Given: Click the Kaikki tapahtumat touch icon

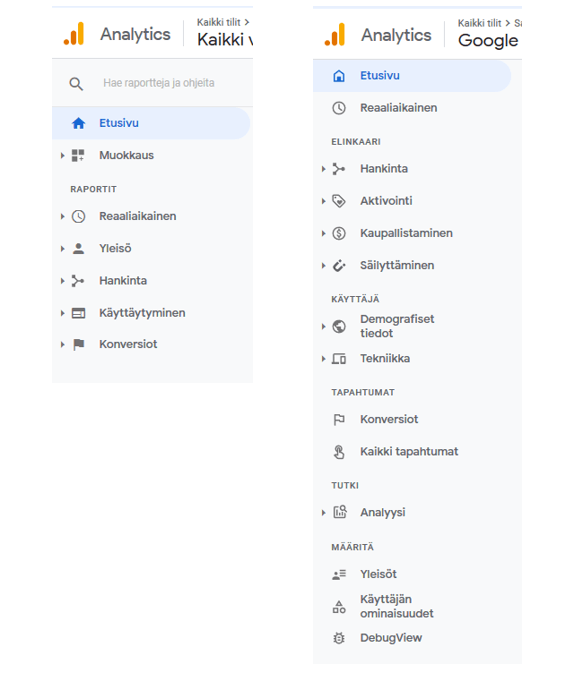Looking at the screenshot, I should coord(339,452).
